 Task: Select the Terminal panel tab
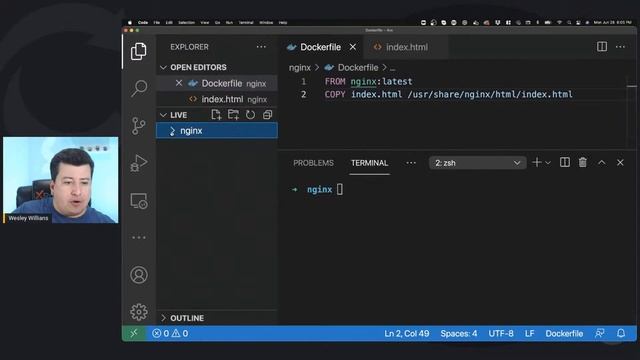point(369,163)
